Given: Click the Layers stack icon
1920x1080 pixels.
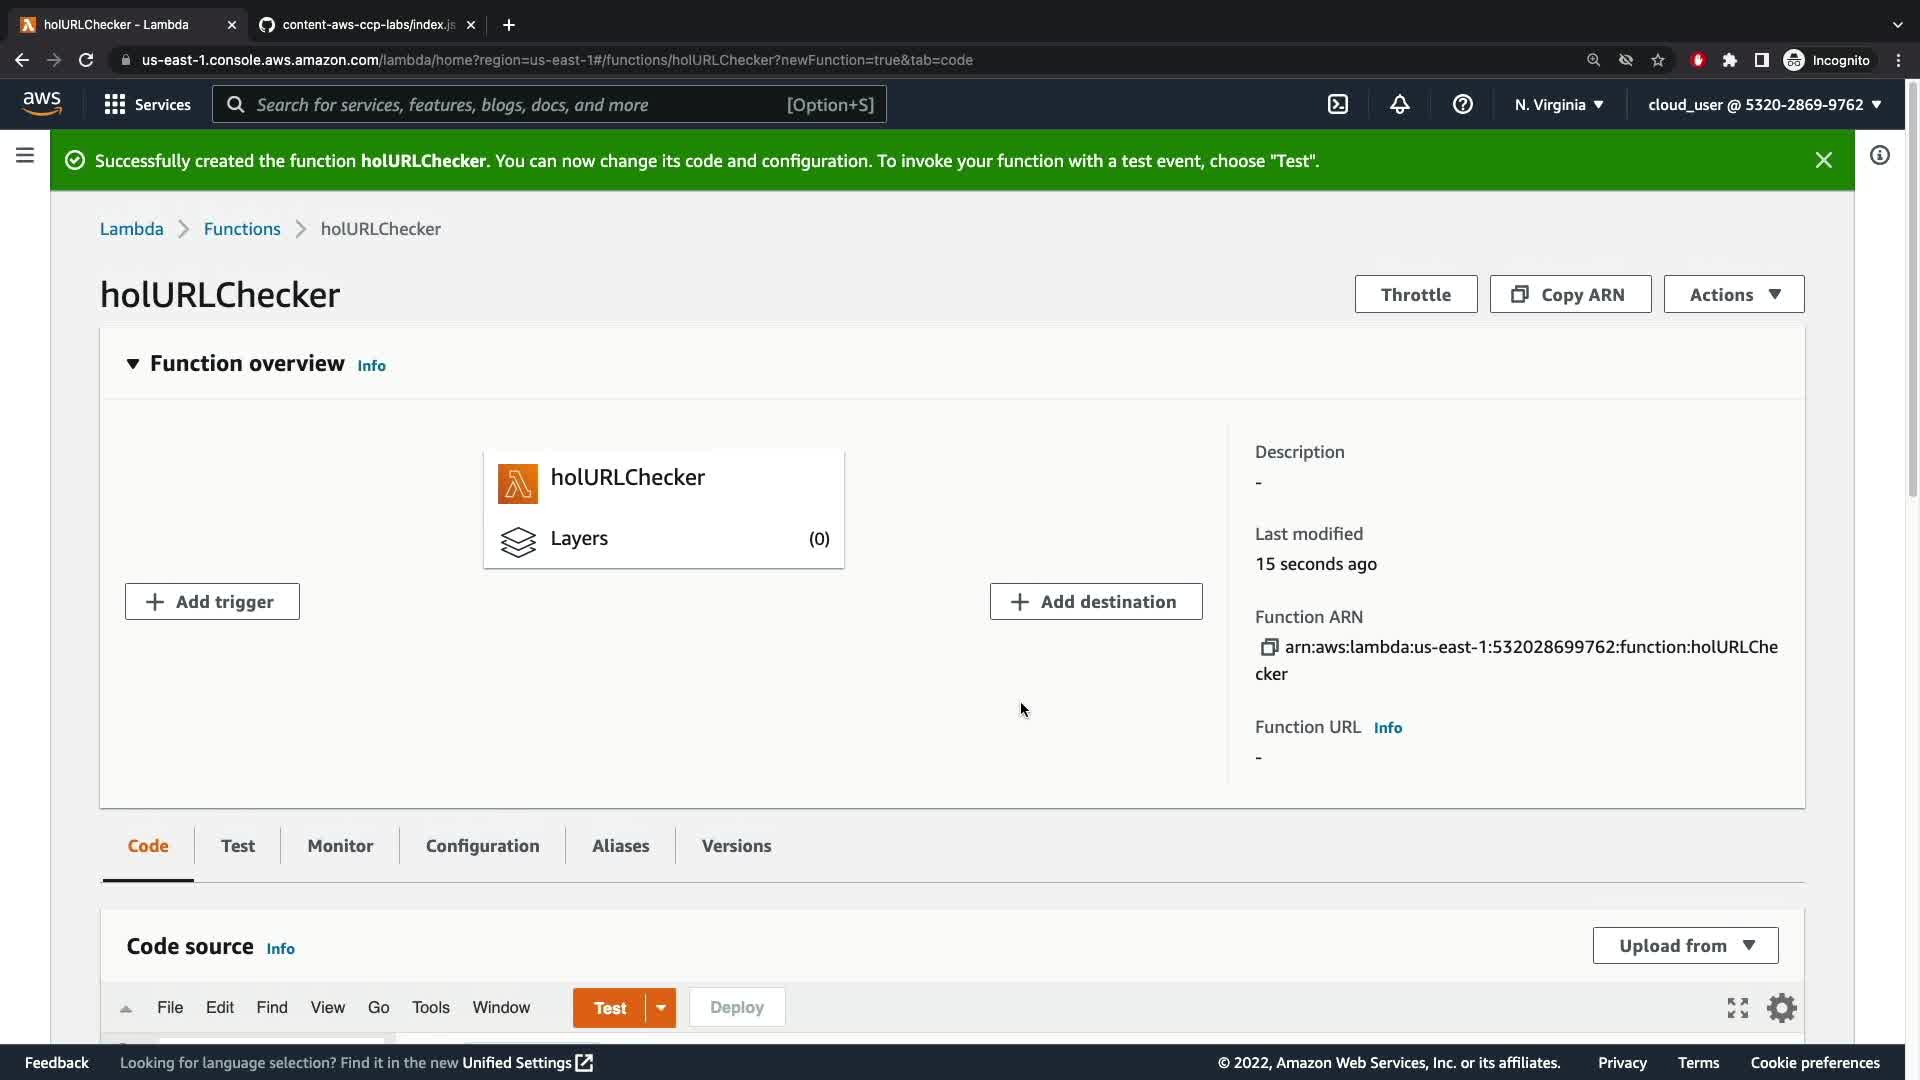Looking at the screenshot, I should tap(518, 541).
